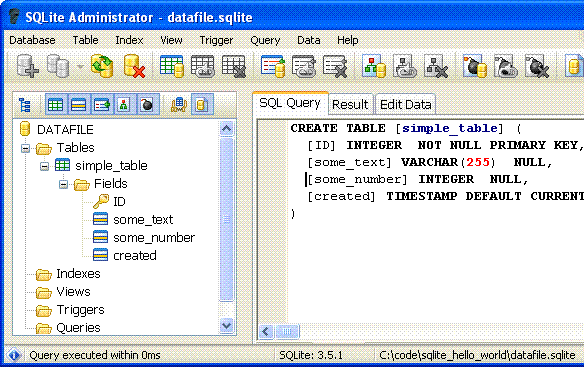Click the tree panel scroll down arrow
The image size is (584, 367).
[226, 325]
